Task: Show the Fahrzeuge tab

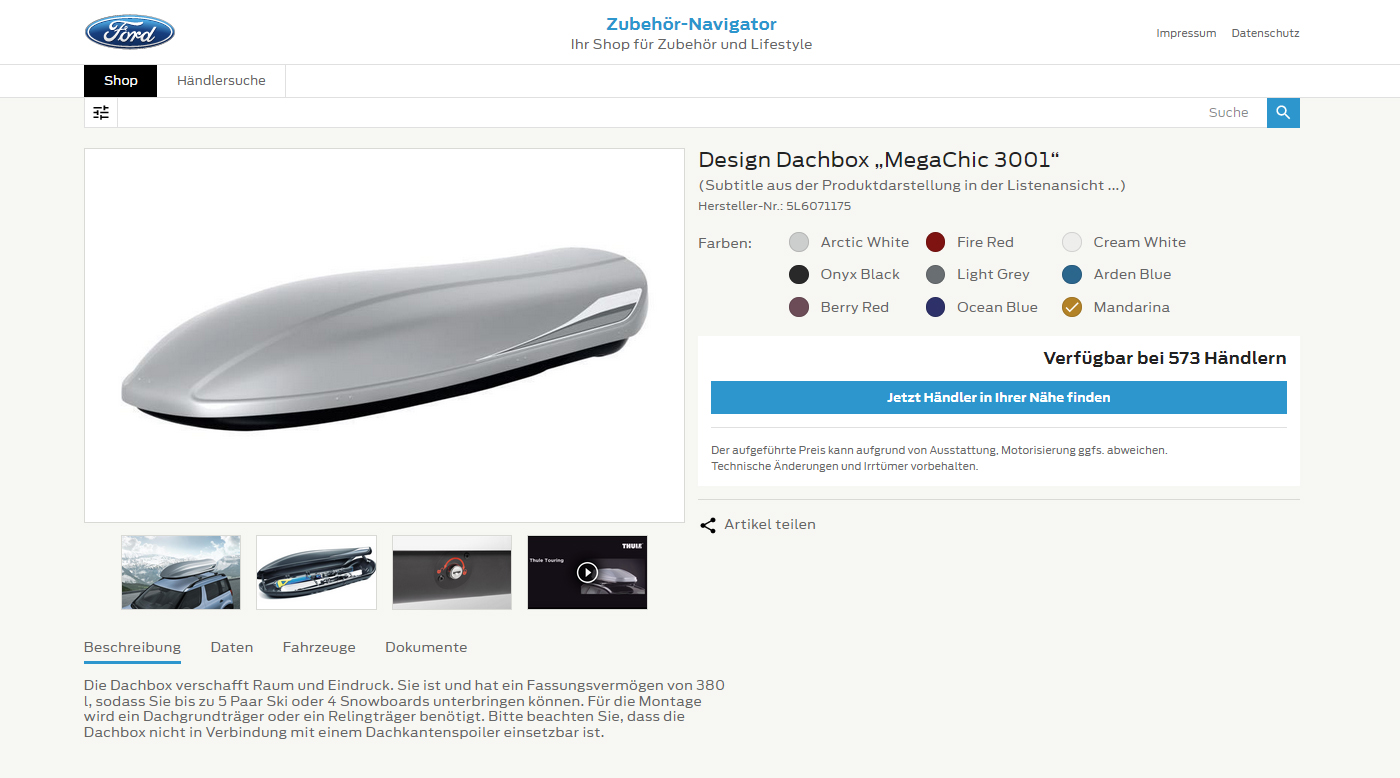Action: [x=319, y=647]
